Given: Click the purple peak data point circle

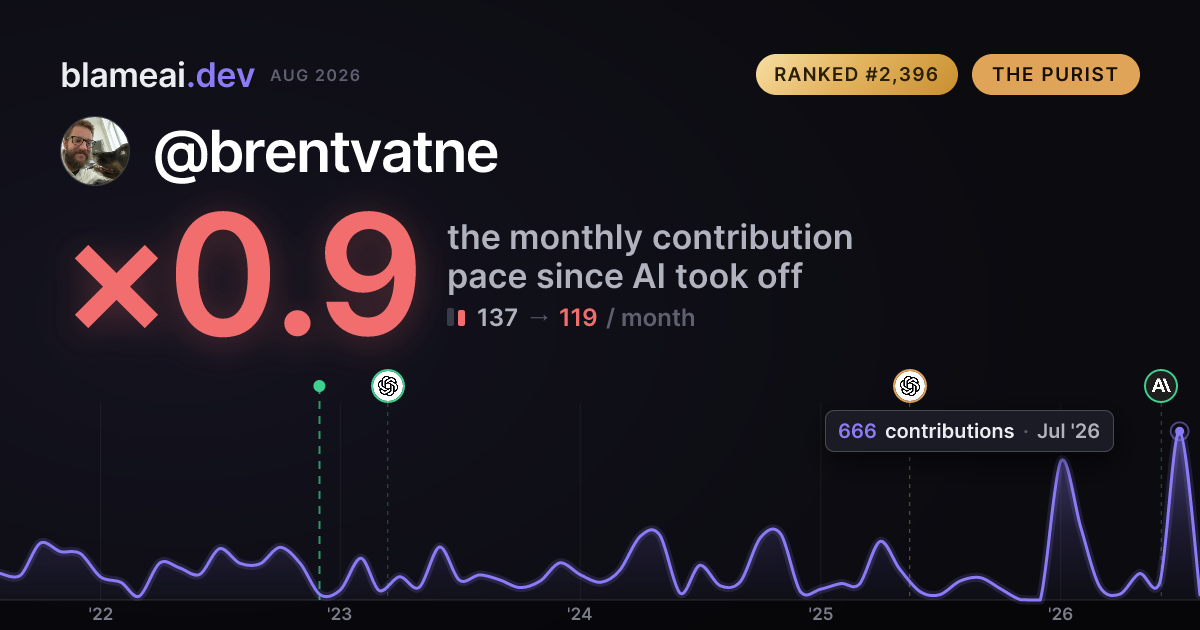Looking at the screenshot, I should (x=1180, y=432).
